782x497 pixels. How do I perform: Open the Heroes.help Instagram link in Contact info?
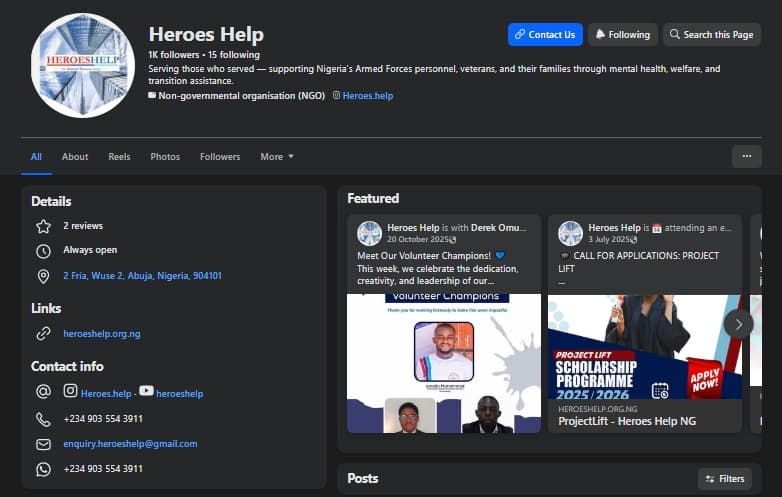pyautogui.click(x=106, y=394)
